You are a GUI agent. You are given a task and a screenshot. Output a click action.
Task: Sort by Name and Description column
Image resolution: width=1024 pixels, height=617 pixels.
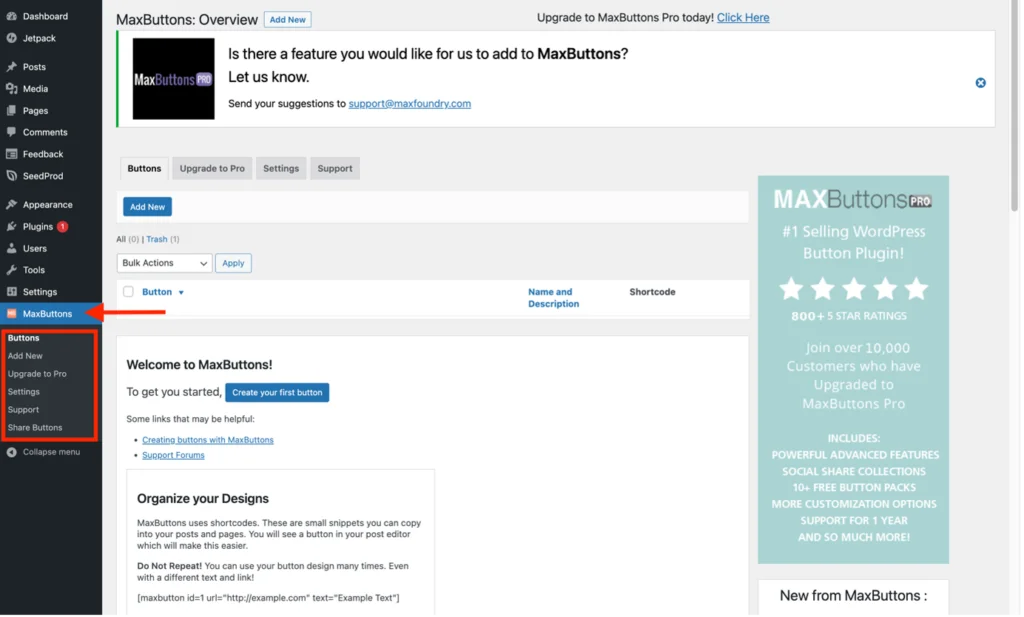(x=554, y=298)
